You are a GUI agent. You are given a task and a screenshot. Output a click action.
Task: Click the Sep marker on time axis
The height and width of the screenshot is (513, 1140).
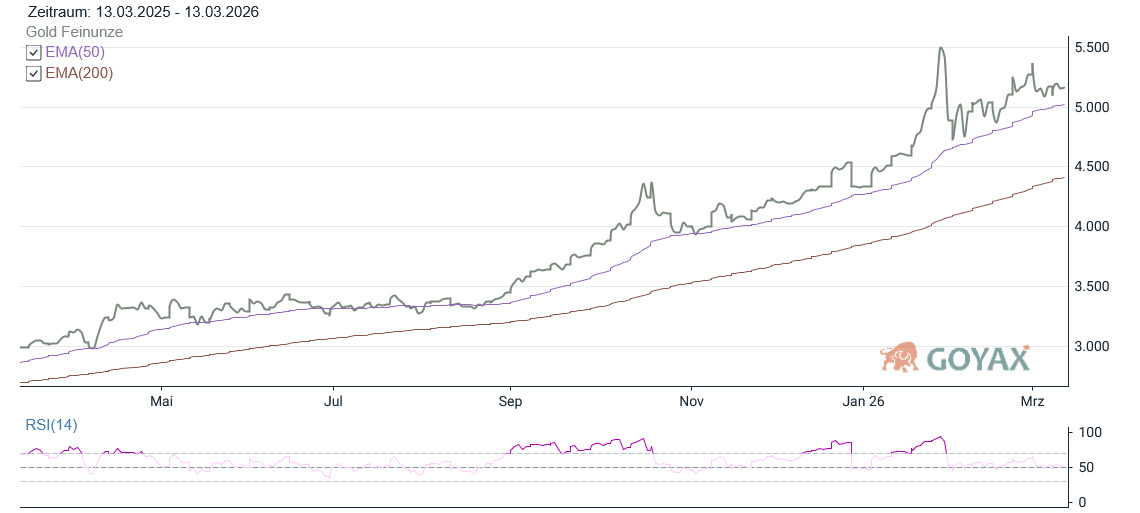click(510, 402)
